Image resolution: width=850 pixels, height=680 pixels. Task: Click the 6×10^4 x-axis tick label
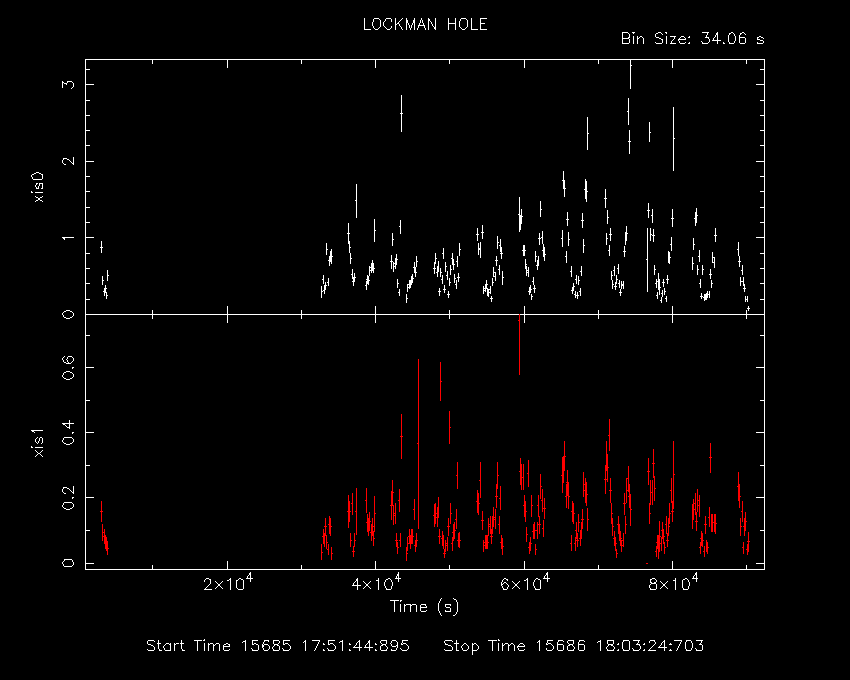click(525, 583)
